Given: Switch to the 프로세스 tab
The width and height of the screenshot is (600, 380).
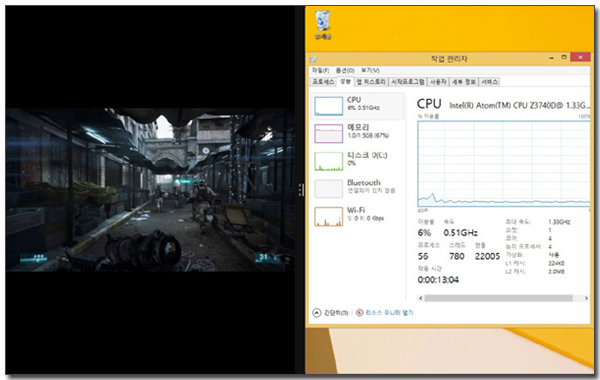Looking at the screenshot, I should click(323, 82).
